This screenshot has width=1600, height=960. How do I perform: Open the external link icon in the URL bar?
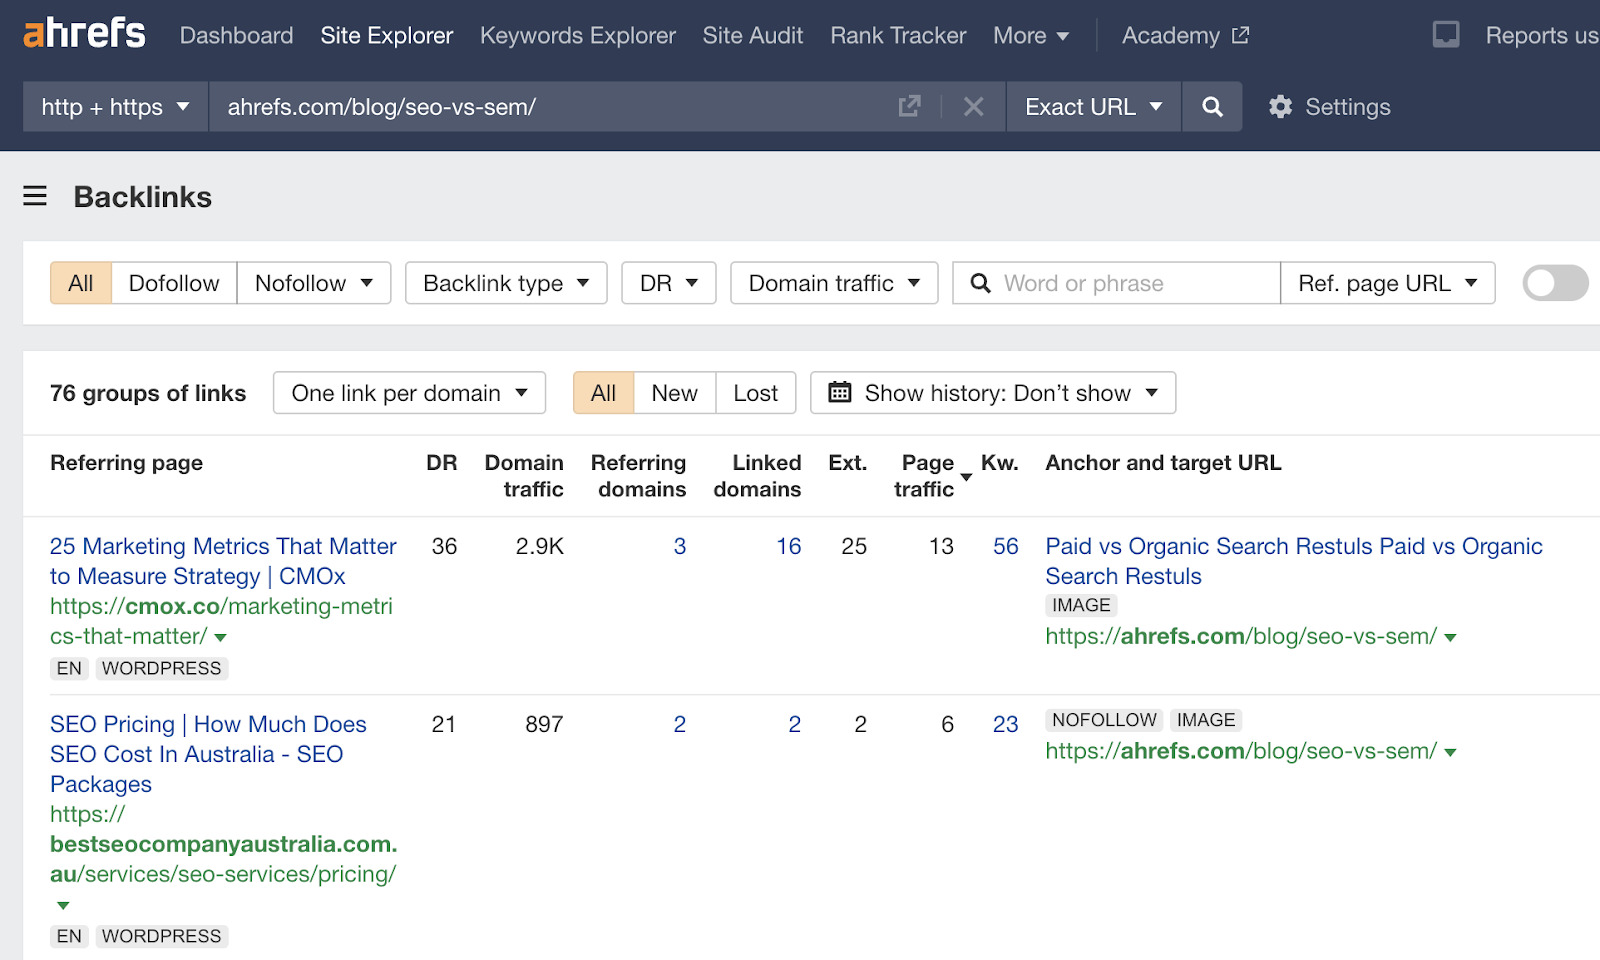[x=908, y=106]
